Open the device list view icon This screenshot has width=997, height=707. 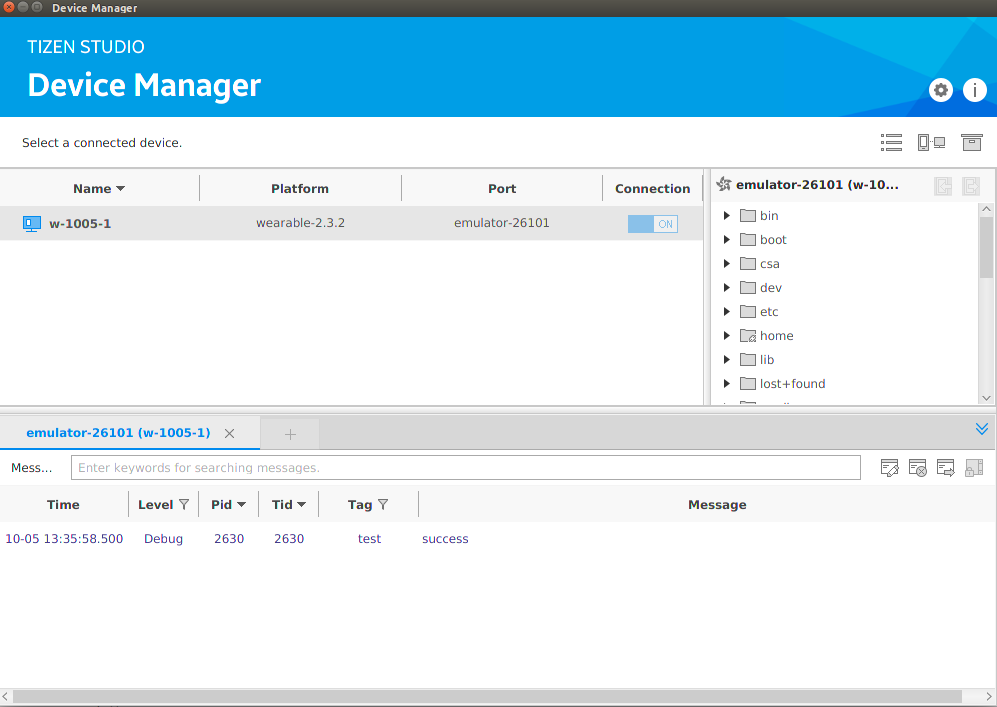(891, 143)
